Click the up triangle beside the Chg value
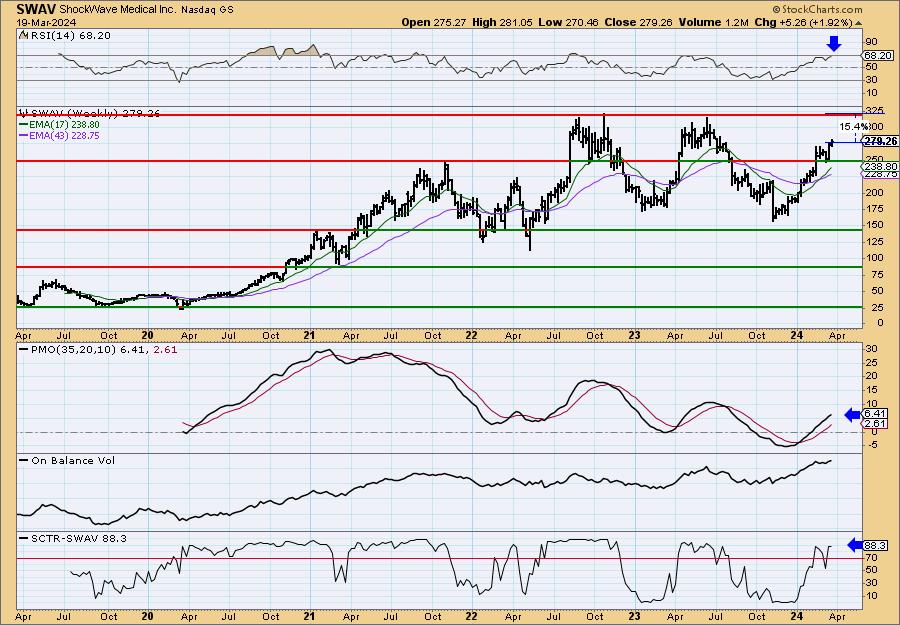Image resolution: width=900 pixels, height=625 pixels. click(x=858, y=23)
